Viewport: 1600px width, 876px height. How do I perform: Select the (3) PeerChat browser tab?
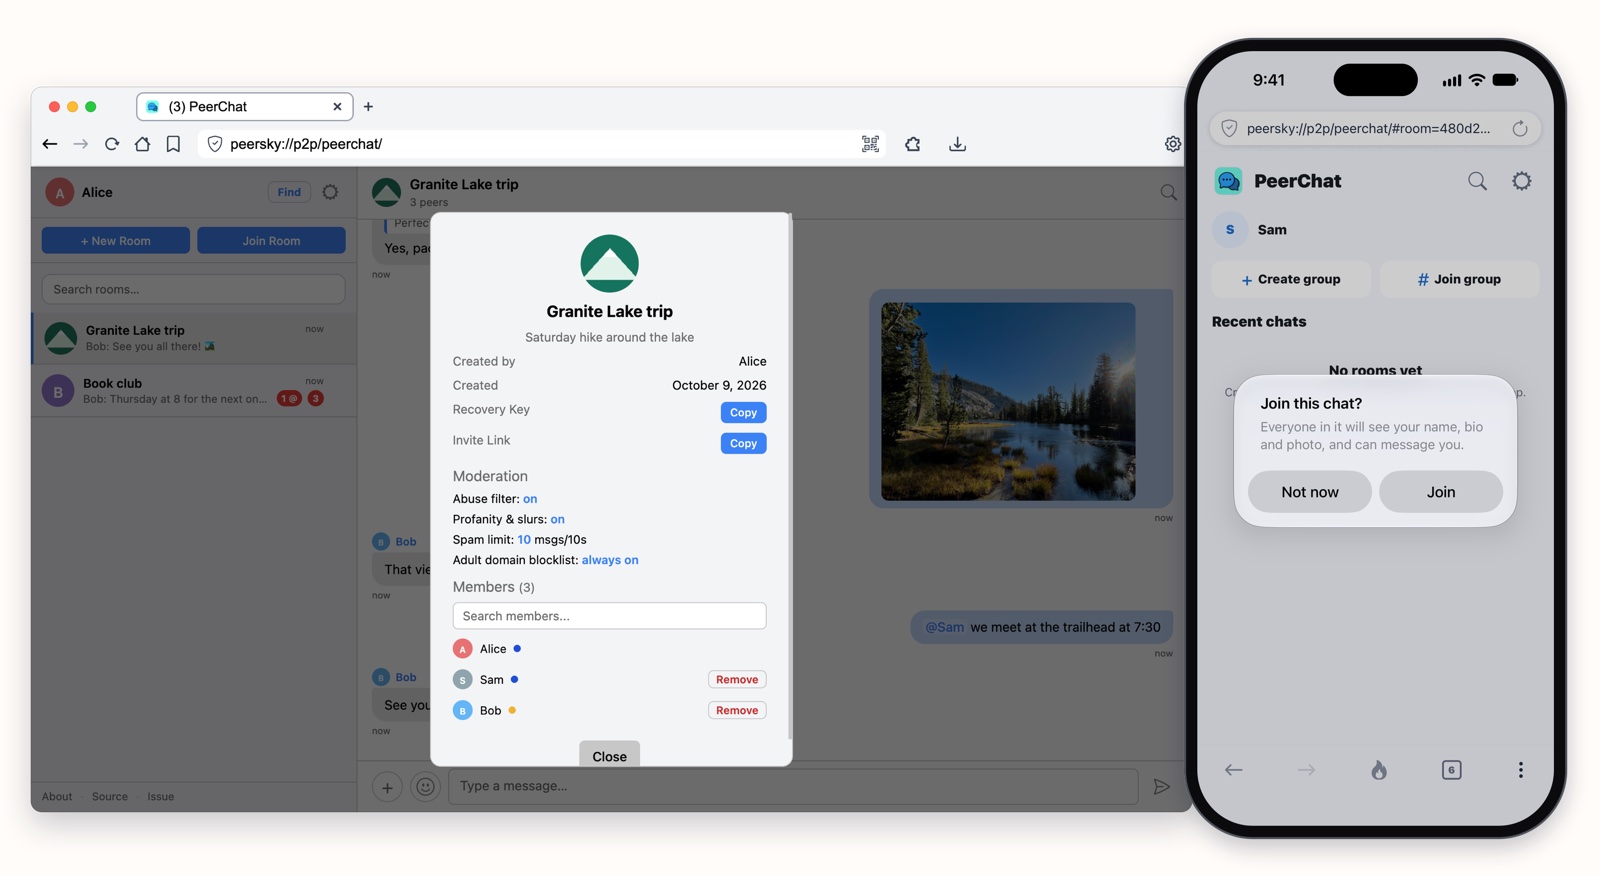point(244,106)
